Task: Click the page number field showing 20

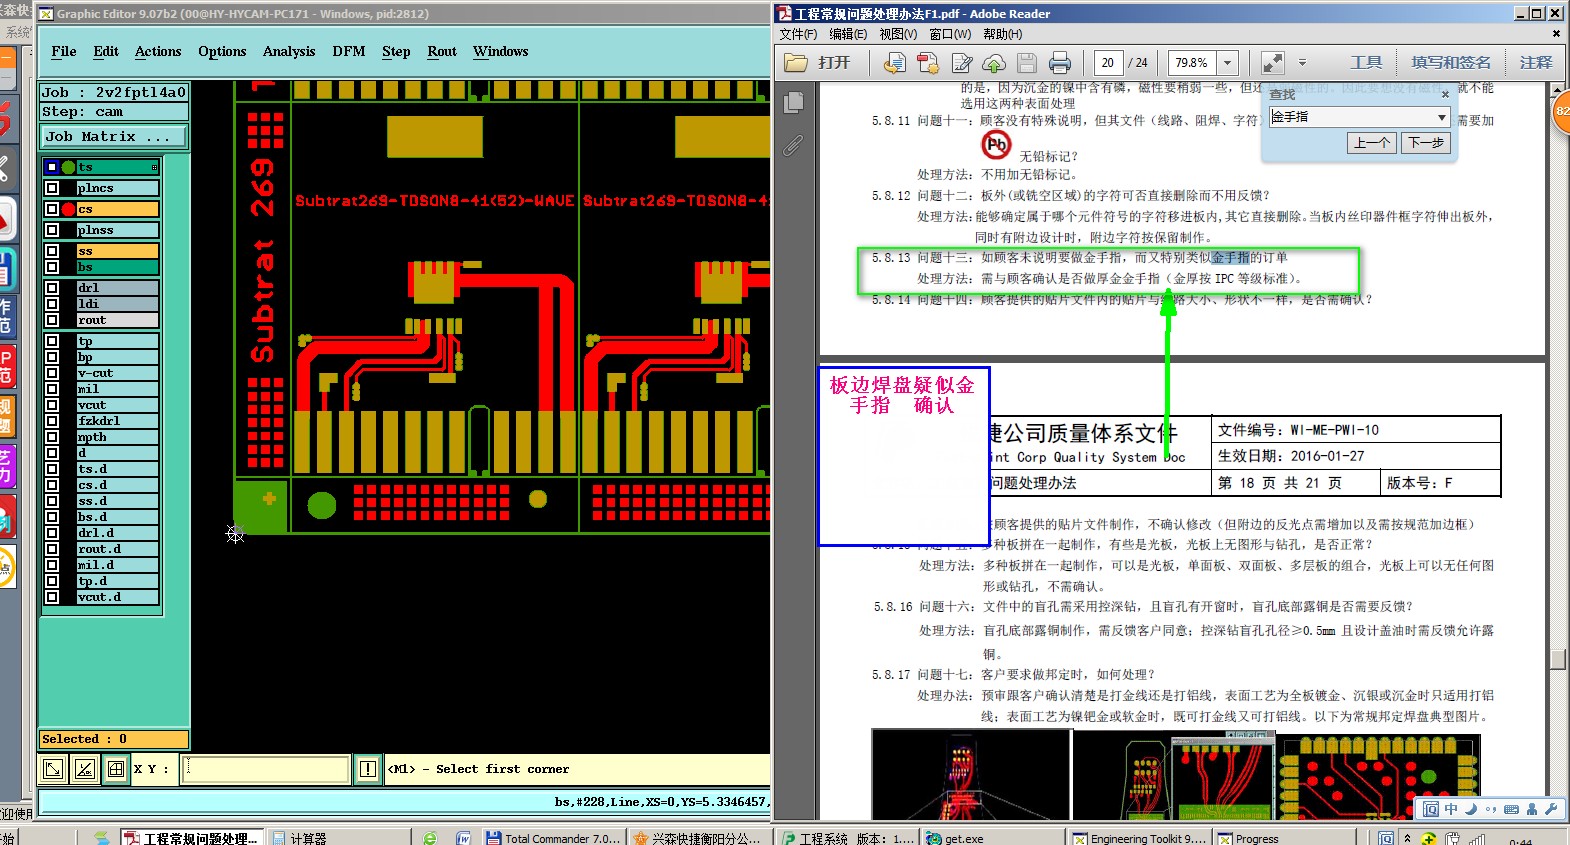Action: coord(1108,63)
